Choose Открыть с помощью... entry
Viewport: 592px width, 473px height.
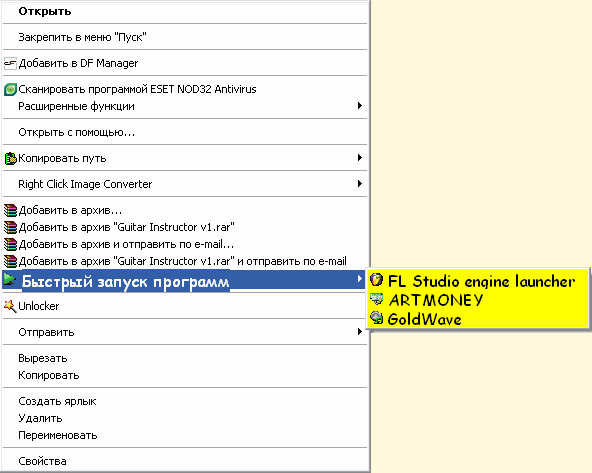pos(185,132)
